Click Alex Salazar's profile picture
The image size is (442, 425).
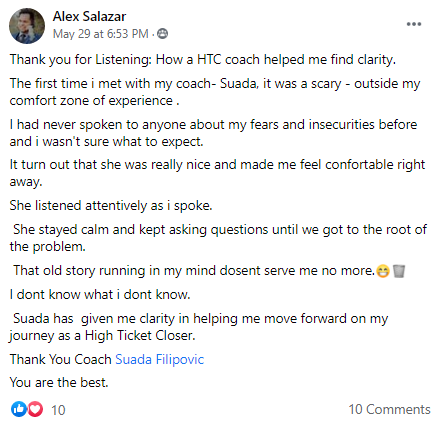click(x=27, y=26)
